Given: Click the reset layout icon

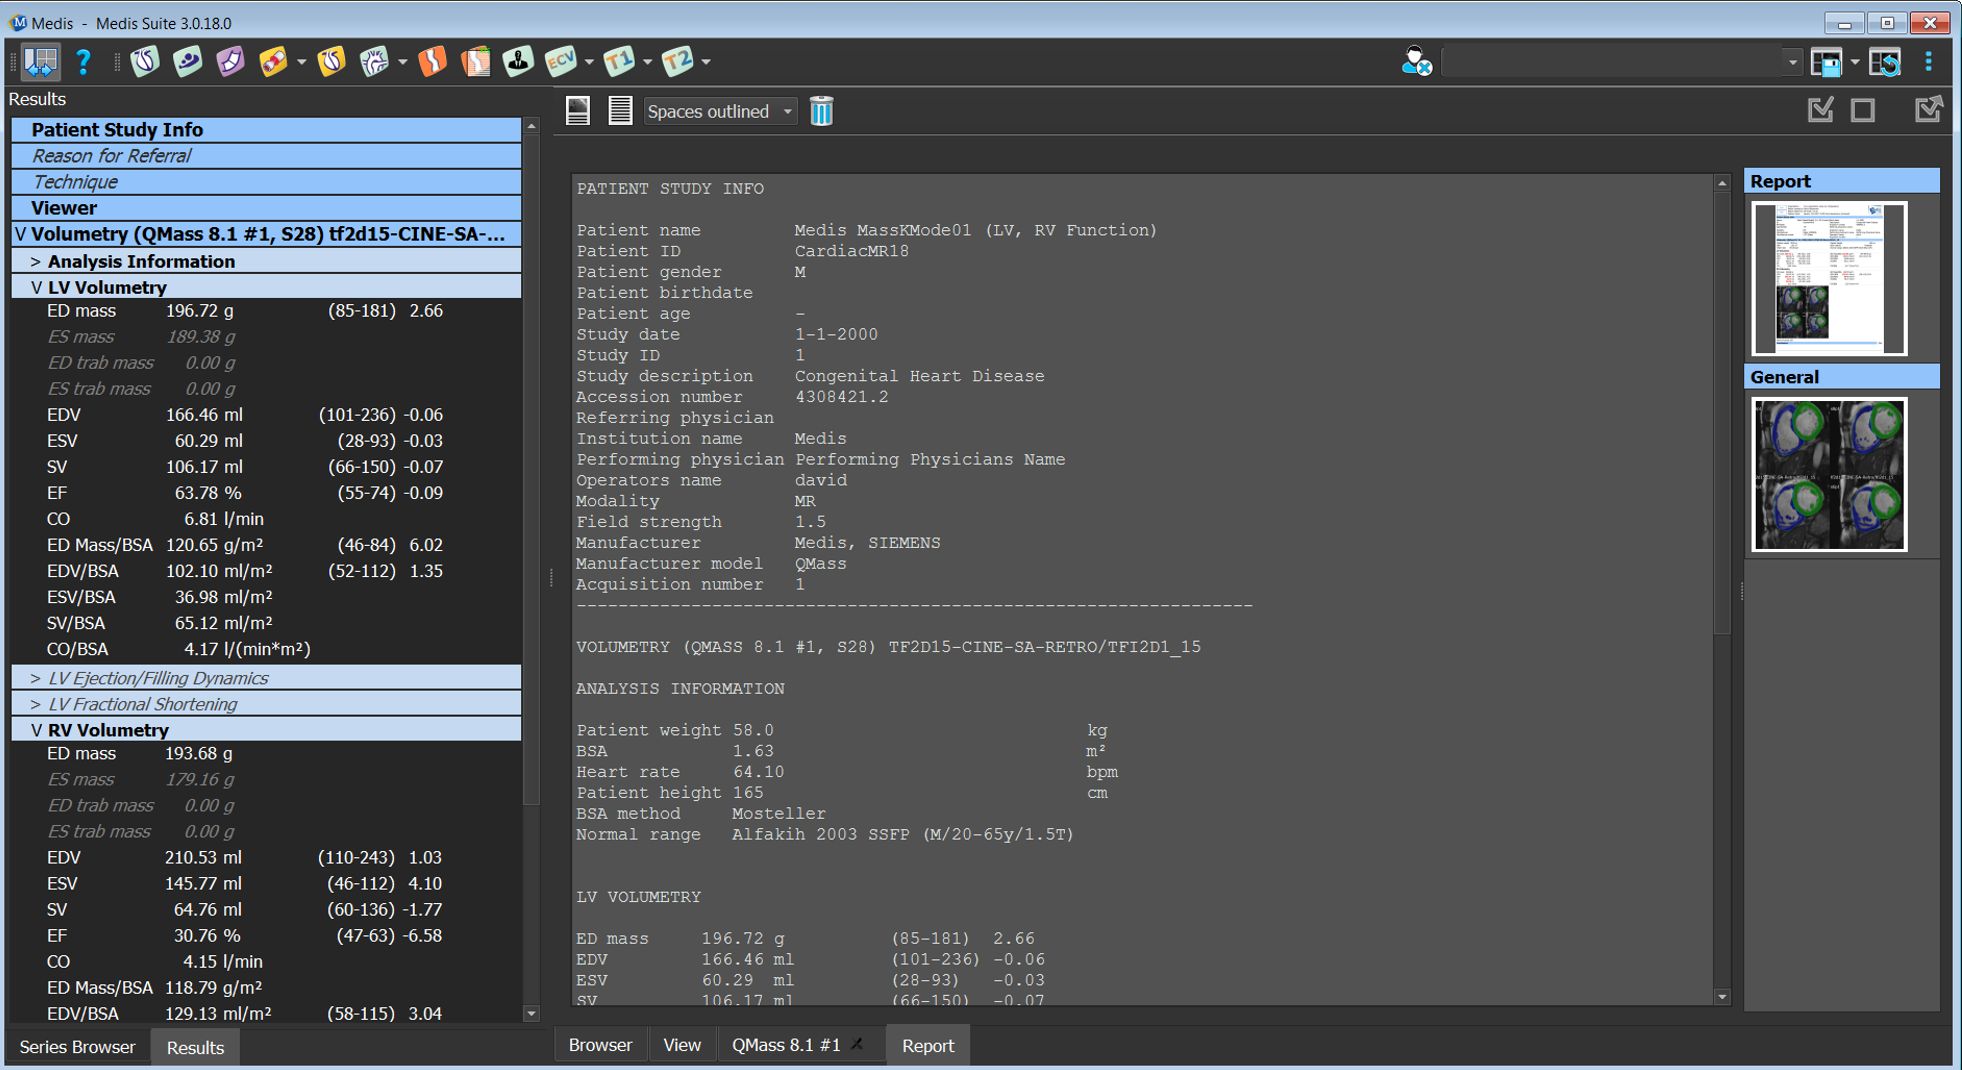Looking at the screenshot, I should (x=1885, y=62).
